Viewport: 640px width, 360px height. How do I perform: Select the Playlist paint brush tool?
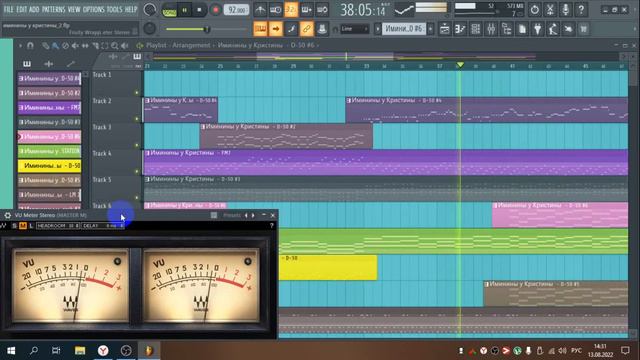55,46
